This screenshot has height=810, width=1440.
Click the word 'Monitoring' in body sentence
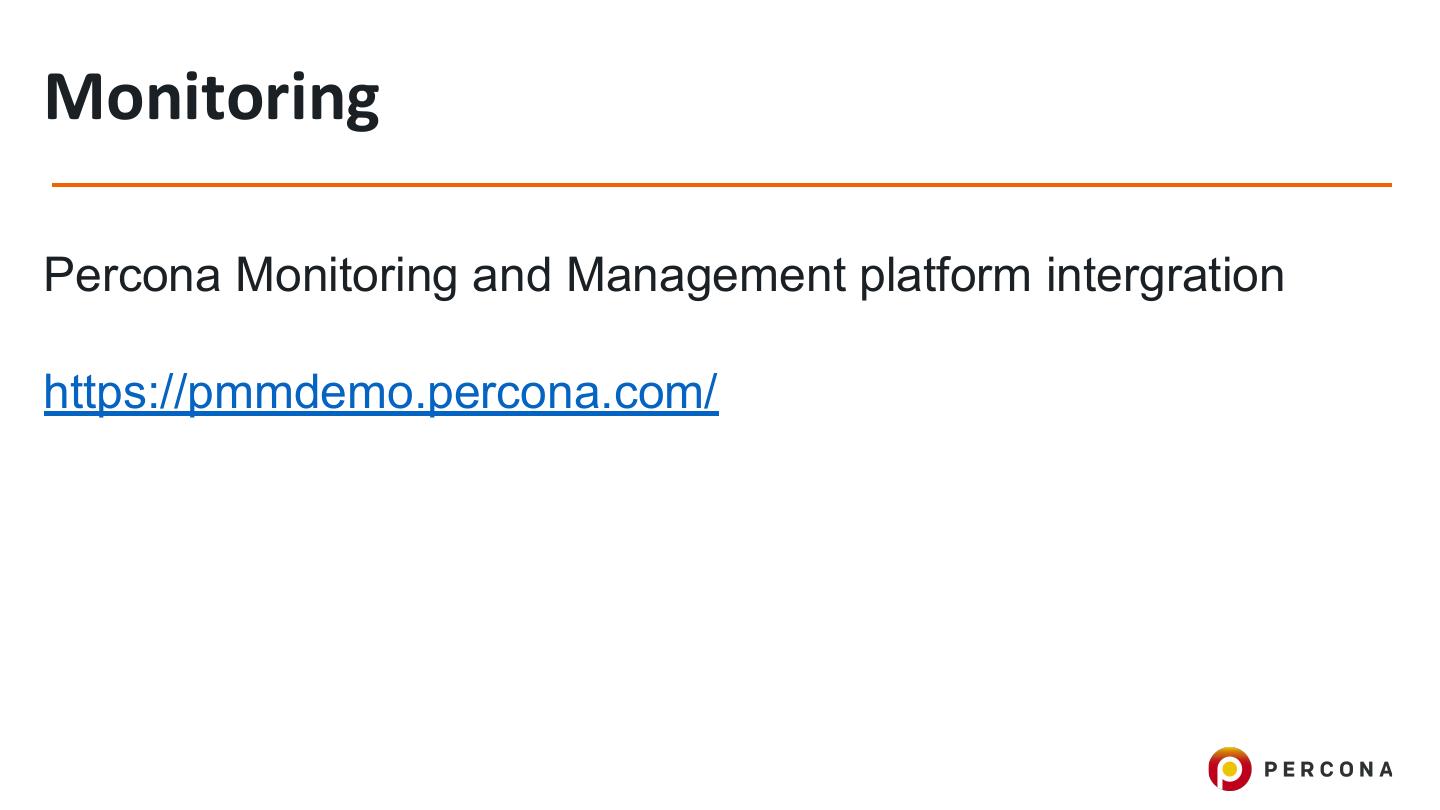click(346, 275)
